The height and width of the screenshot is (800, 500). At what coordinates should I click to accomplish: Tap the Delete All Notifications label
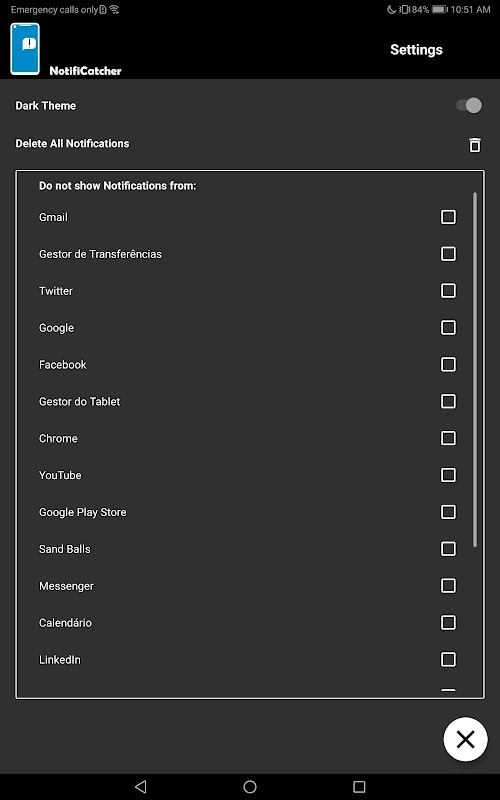pos(72,143)
